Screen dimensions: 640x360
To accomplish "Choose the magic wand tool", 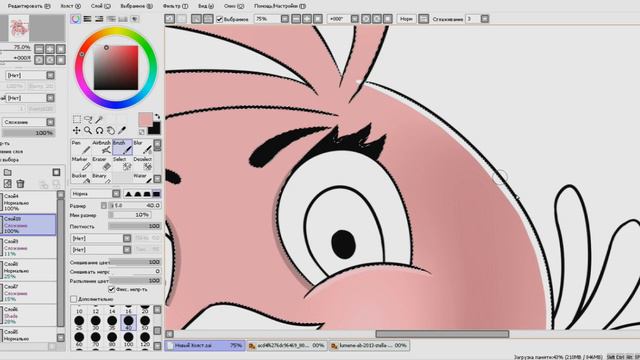I will tap(99, 119).
